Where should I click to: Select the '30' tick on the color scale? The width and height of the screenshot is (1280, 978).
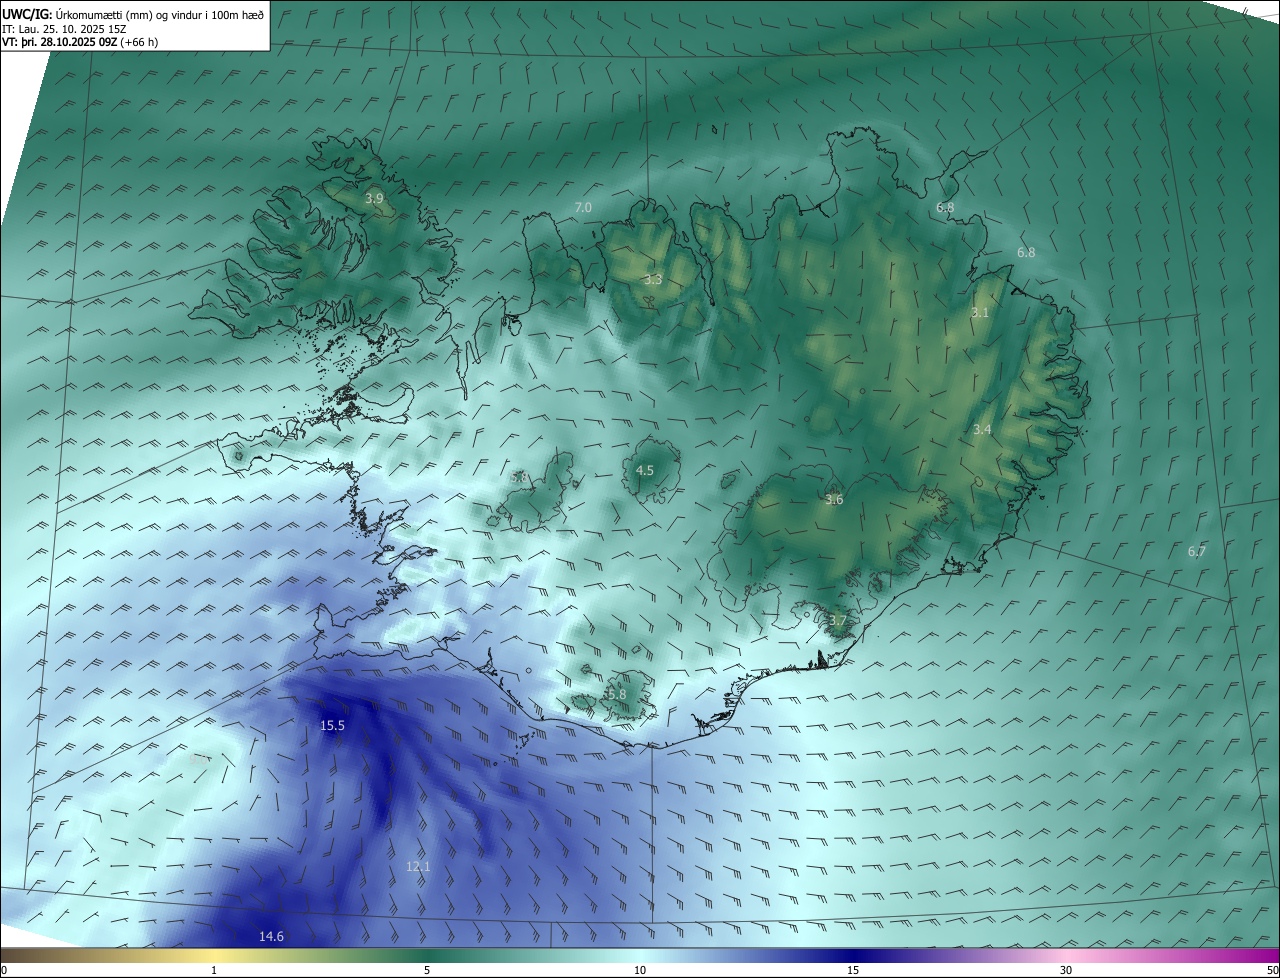click(x=1066, y=970)
